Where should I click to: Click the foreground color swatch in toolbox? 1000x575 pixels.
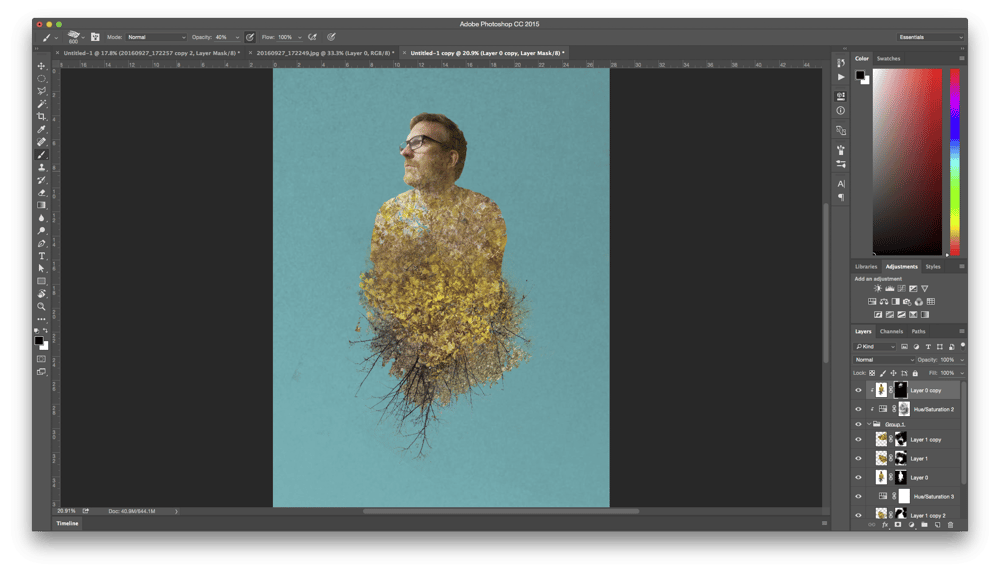(x=39, y=341)
